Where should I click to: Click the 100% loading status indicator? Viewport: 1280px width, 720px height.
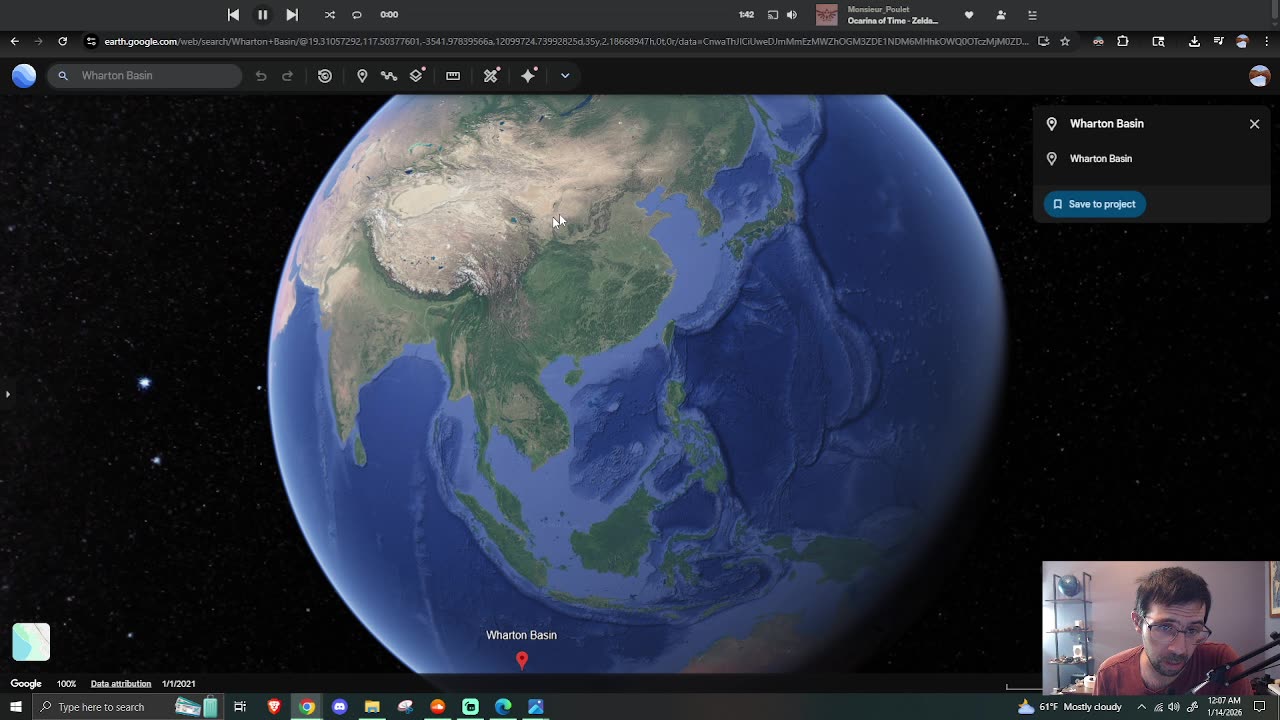coord(66,684)
